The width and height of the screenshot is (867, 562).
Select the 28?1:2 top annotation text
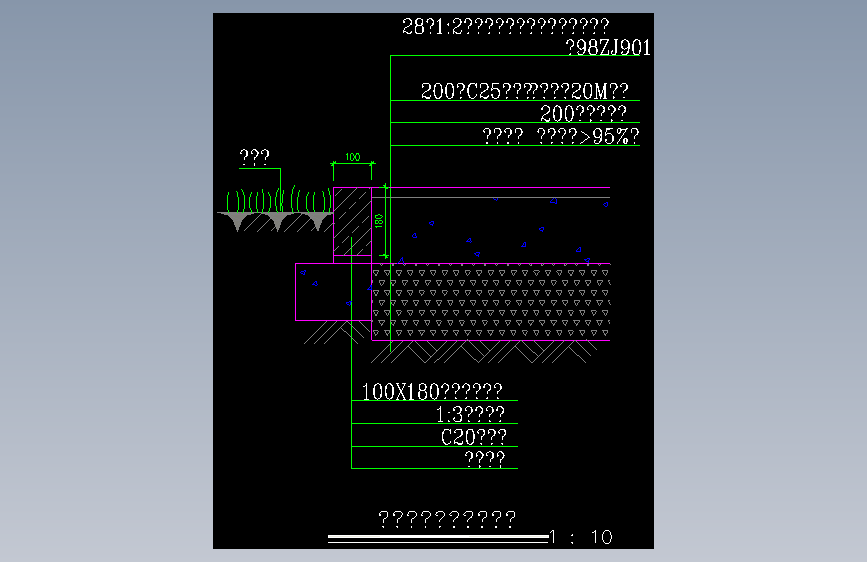505,27
